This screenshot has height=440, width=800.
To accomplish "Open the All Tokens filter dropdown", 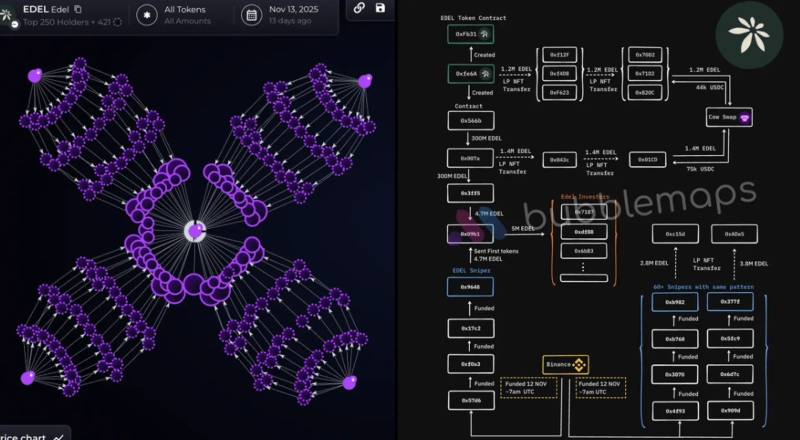I will [x=184, y=14].
